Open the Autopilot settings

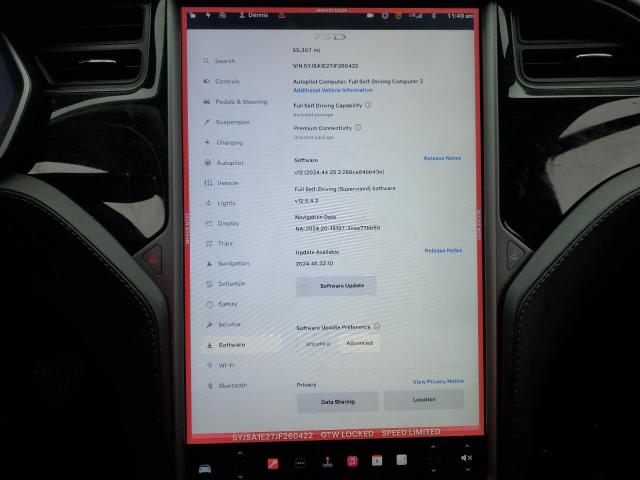tap(224, 163)
